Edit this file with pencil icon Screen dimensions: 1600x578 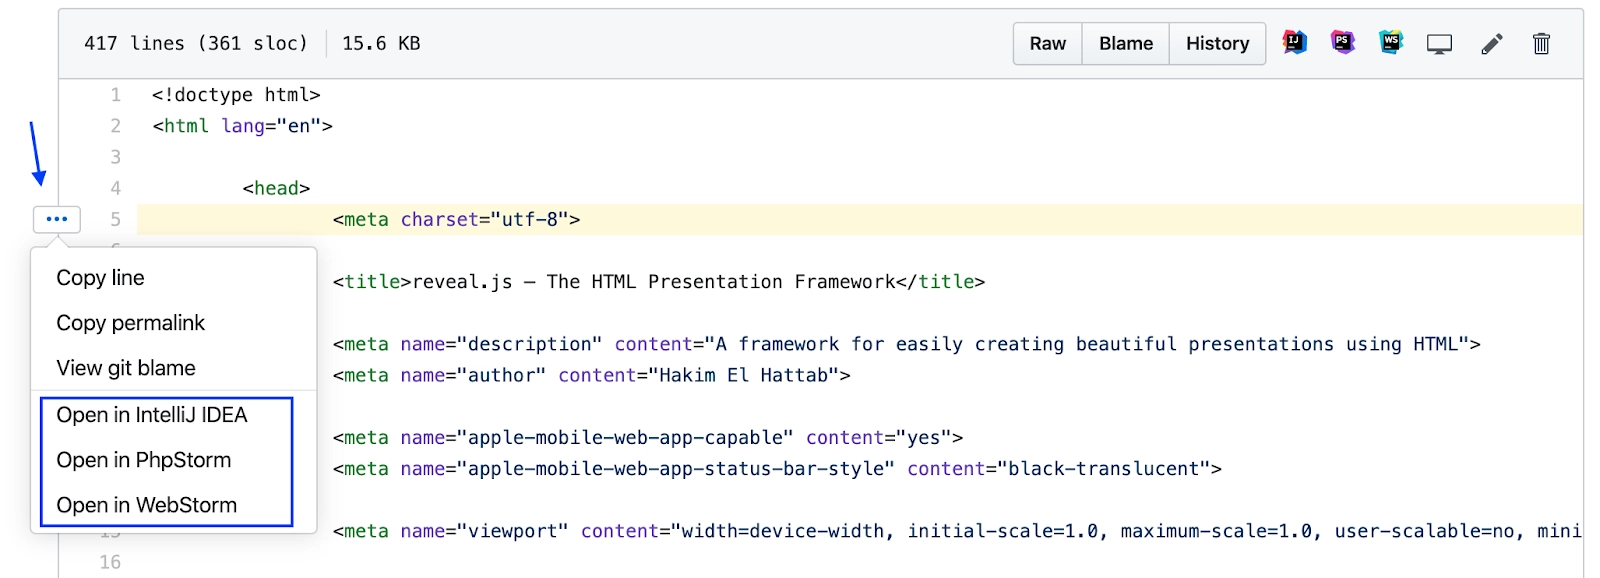tap(1491, 44)
